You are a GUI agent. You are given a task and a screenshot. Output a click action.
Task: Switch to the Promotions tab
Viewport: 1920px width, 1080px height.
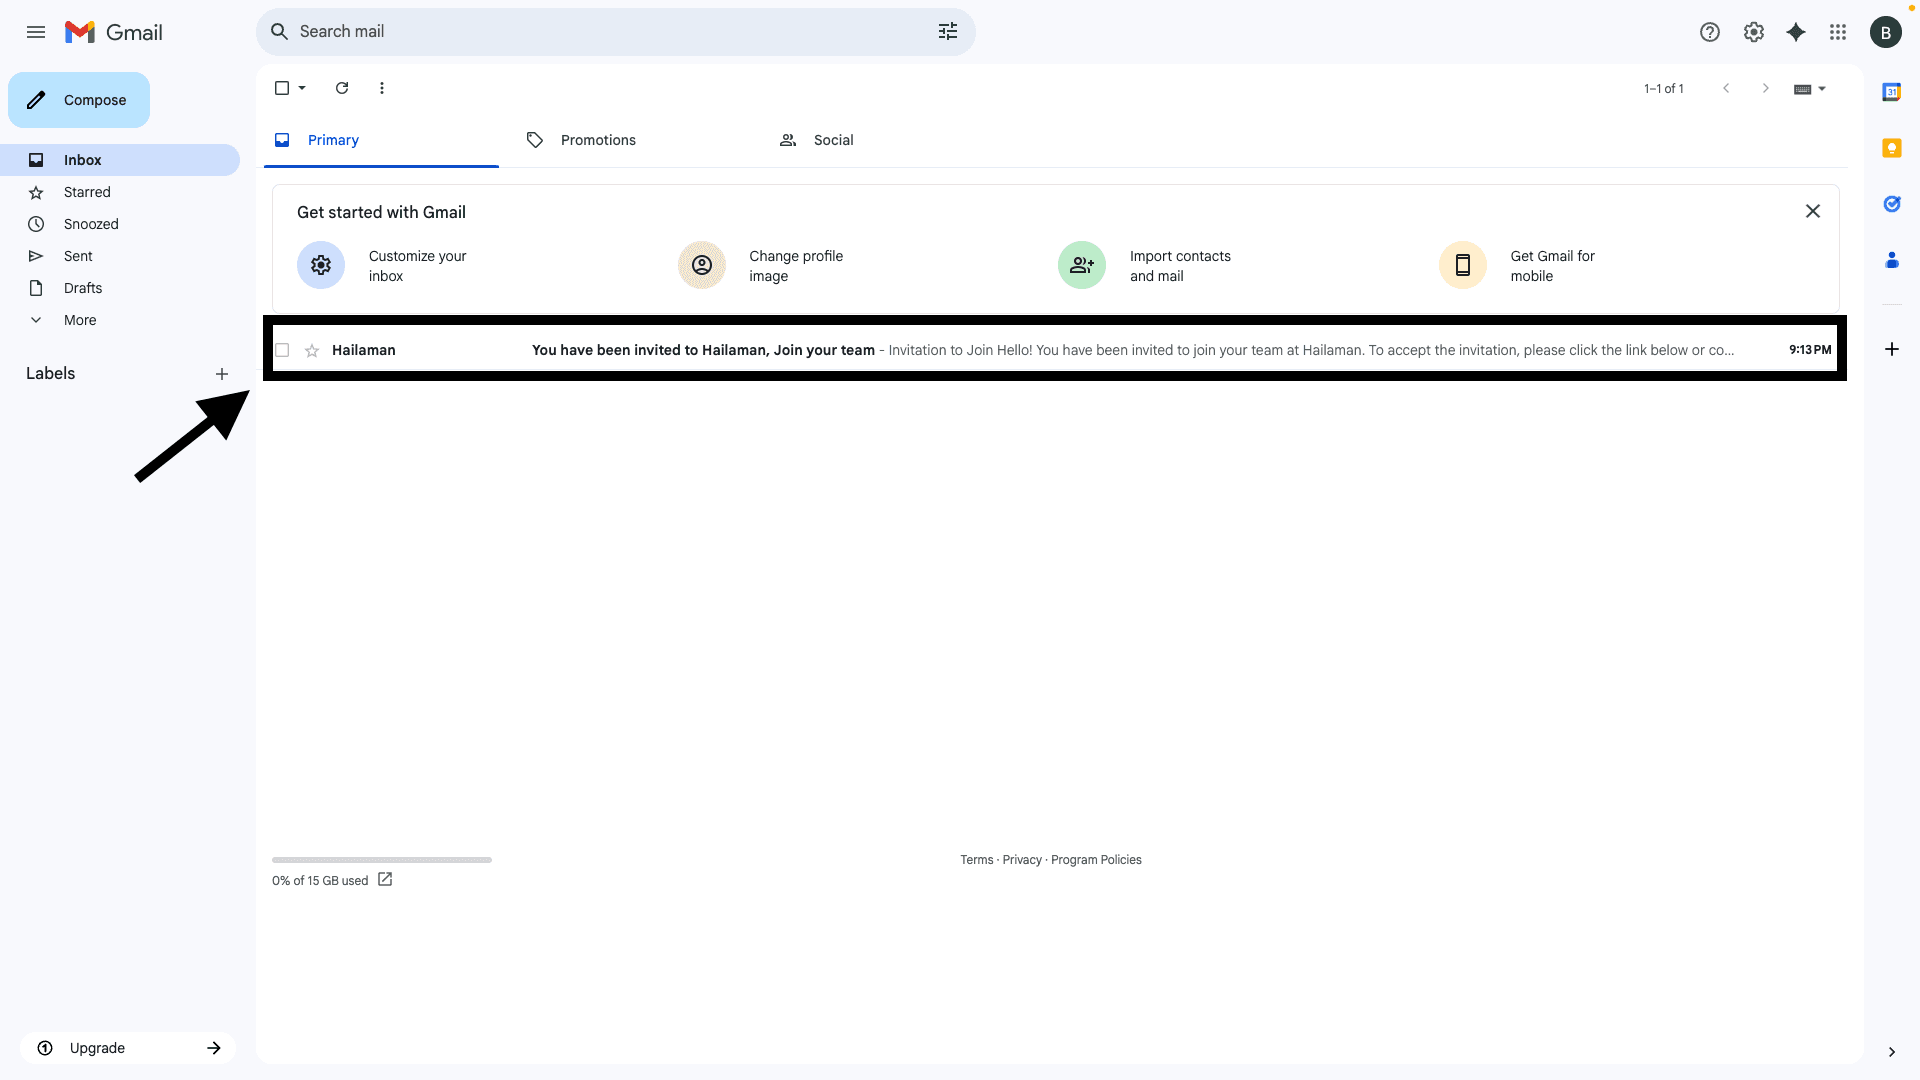click(597, 140)
